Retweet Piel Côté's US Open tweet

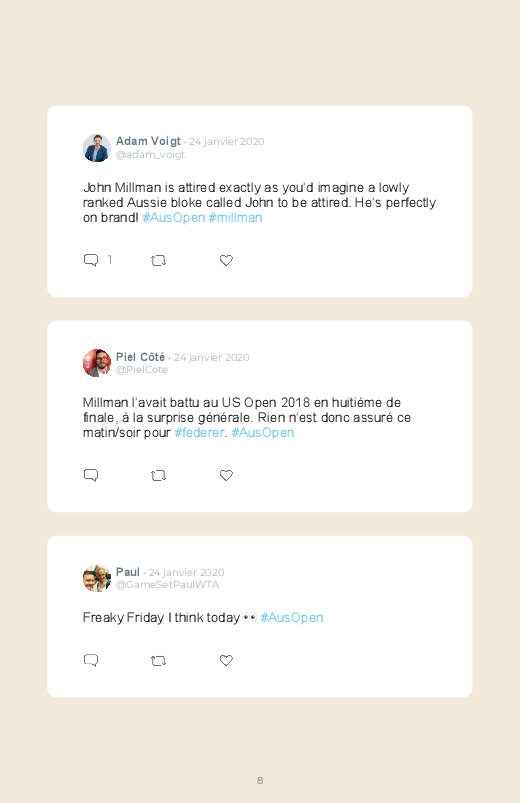pos(158,476)
